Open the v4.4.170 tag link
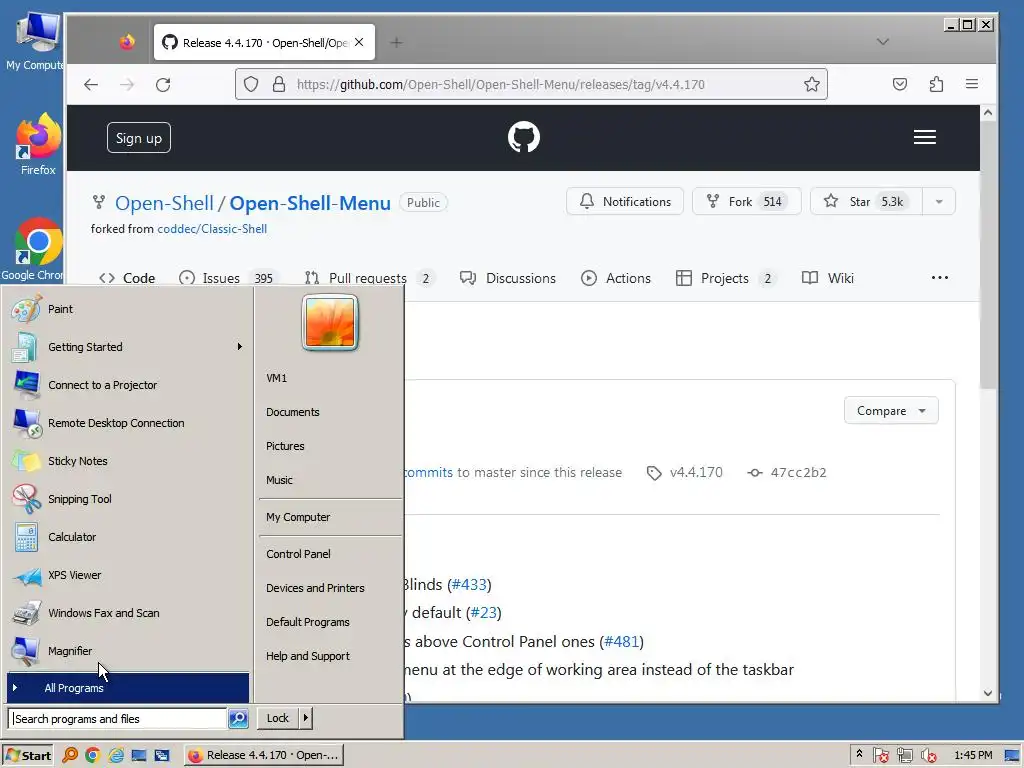Image resolution: width=1024 pixels, height=768 pixels. [x=684, y=472]
